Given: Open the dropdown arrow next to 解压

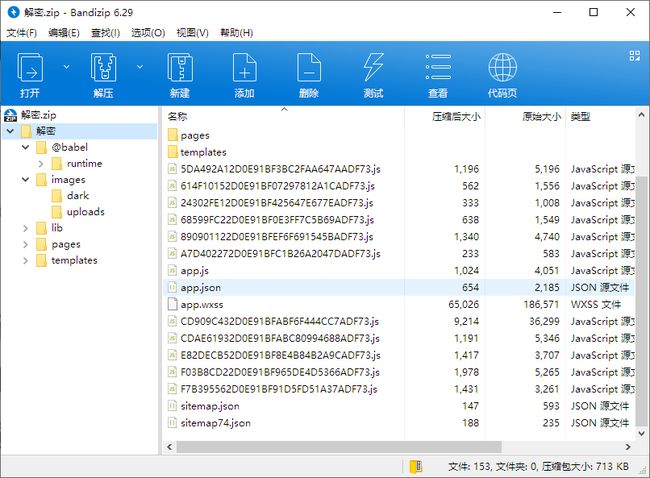Looking at the screenshot, I should pos(140,67).
